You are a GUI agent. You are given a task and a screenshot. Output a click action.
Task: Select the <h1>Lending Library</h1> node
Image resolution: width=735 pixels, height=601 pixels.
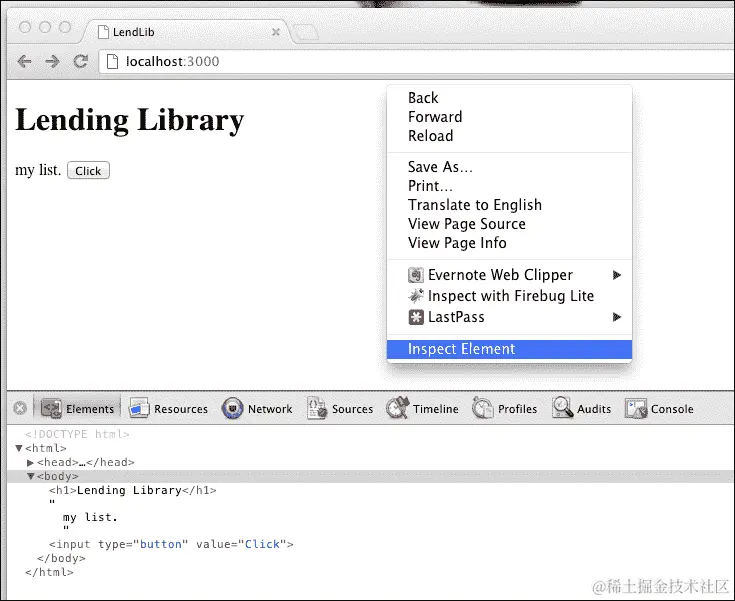133,490
